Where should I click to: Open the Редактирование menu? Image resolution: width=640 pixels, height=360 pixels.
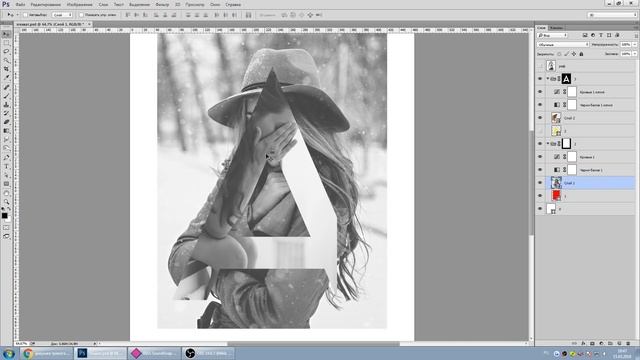click(46, 4)
